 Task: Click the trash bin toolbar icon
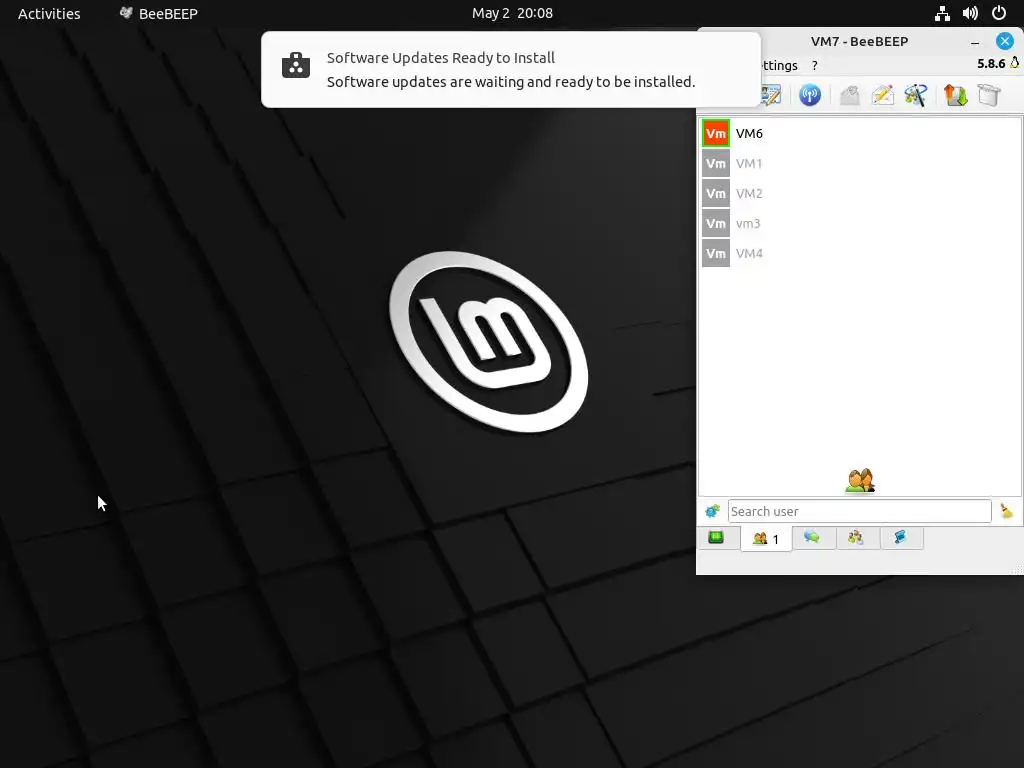click(989, 95)
